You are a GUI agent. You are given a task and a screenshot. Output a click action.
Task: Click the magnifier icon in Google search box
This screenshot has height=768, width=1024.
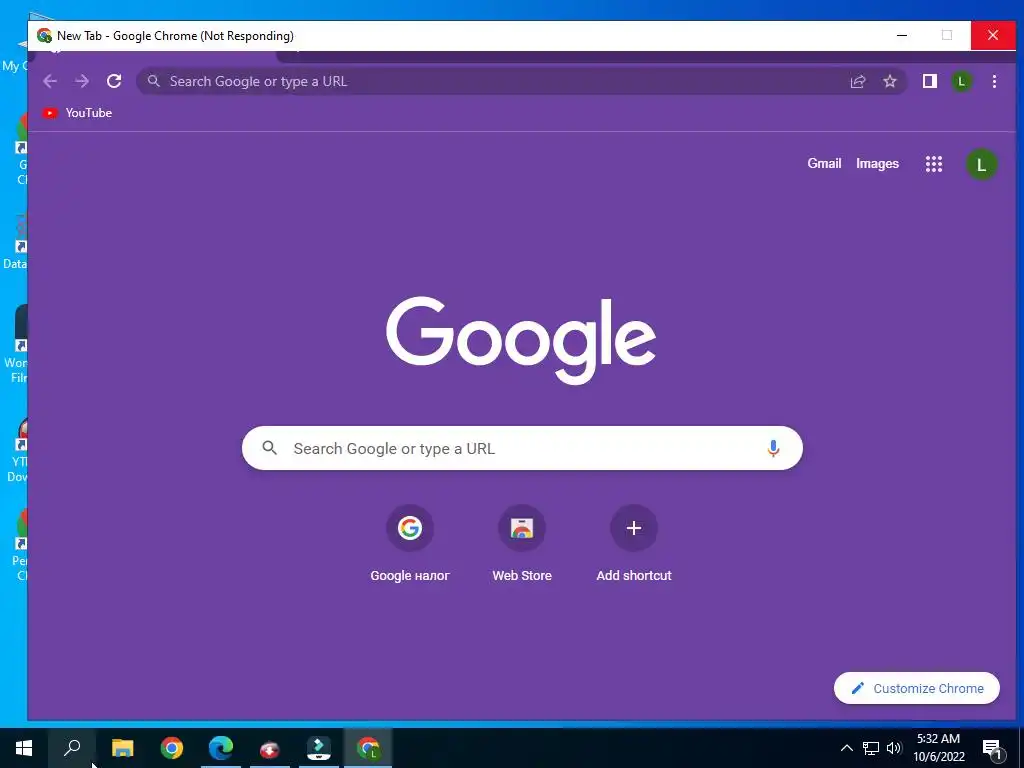[270, 448]
